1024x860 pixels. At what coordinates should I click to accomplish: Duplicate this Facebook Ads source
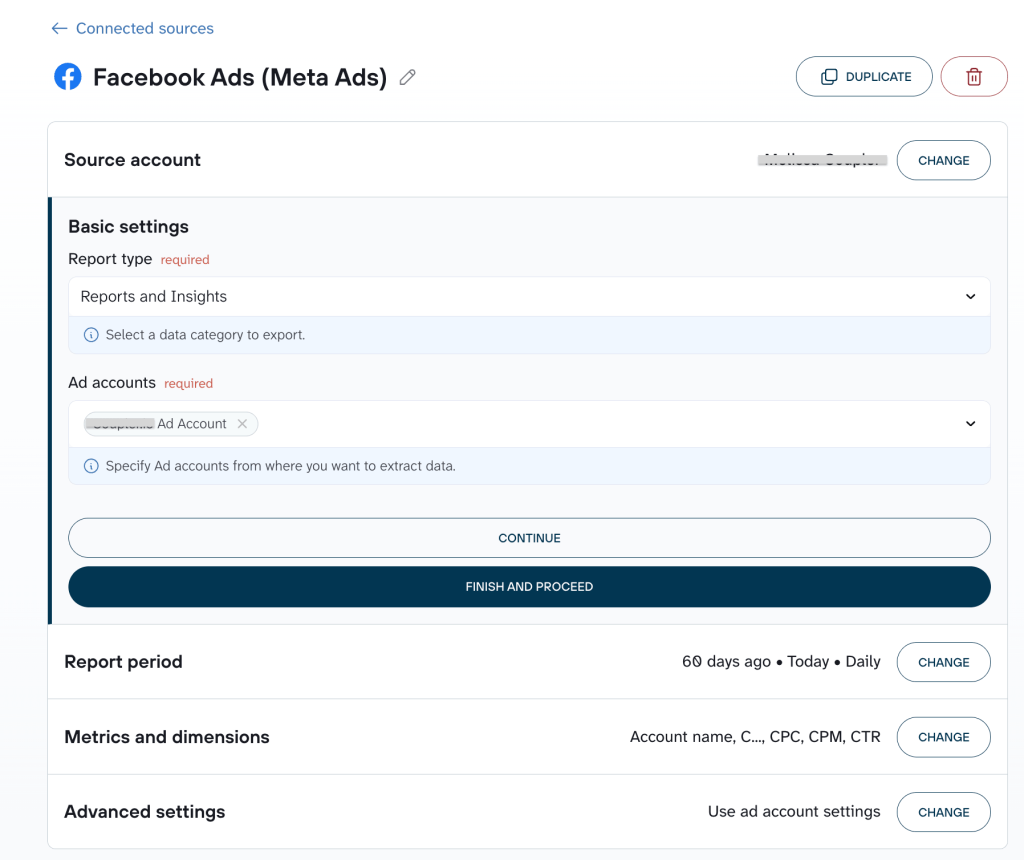[864, 76]
